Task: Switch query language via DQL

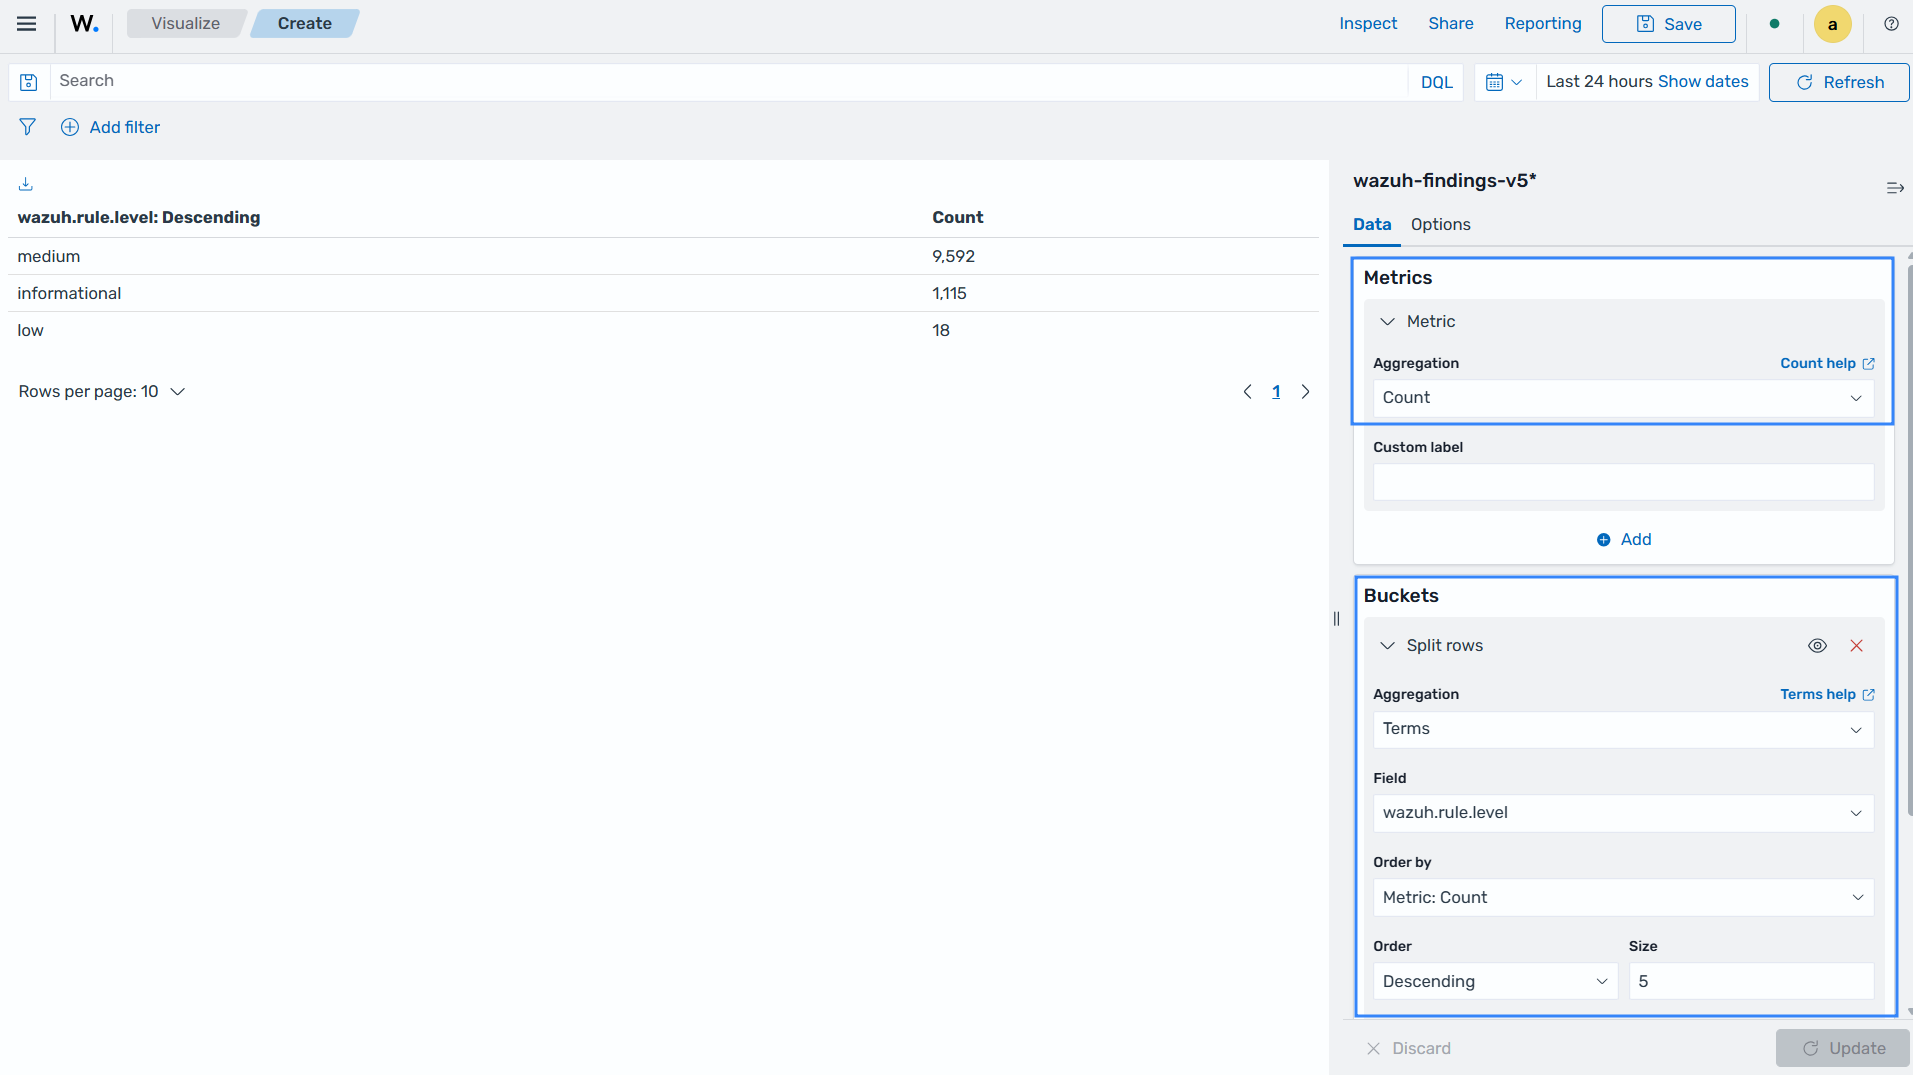Action: (x=1436, y=82)
